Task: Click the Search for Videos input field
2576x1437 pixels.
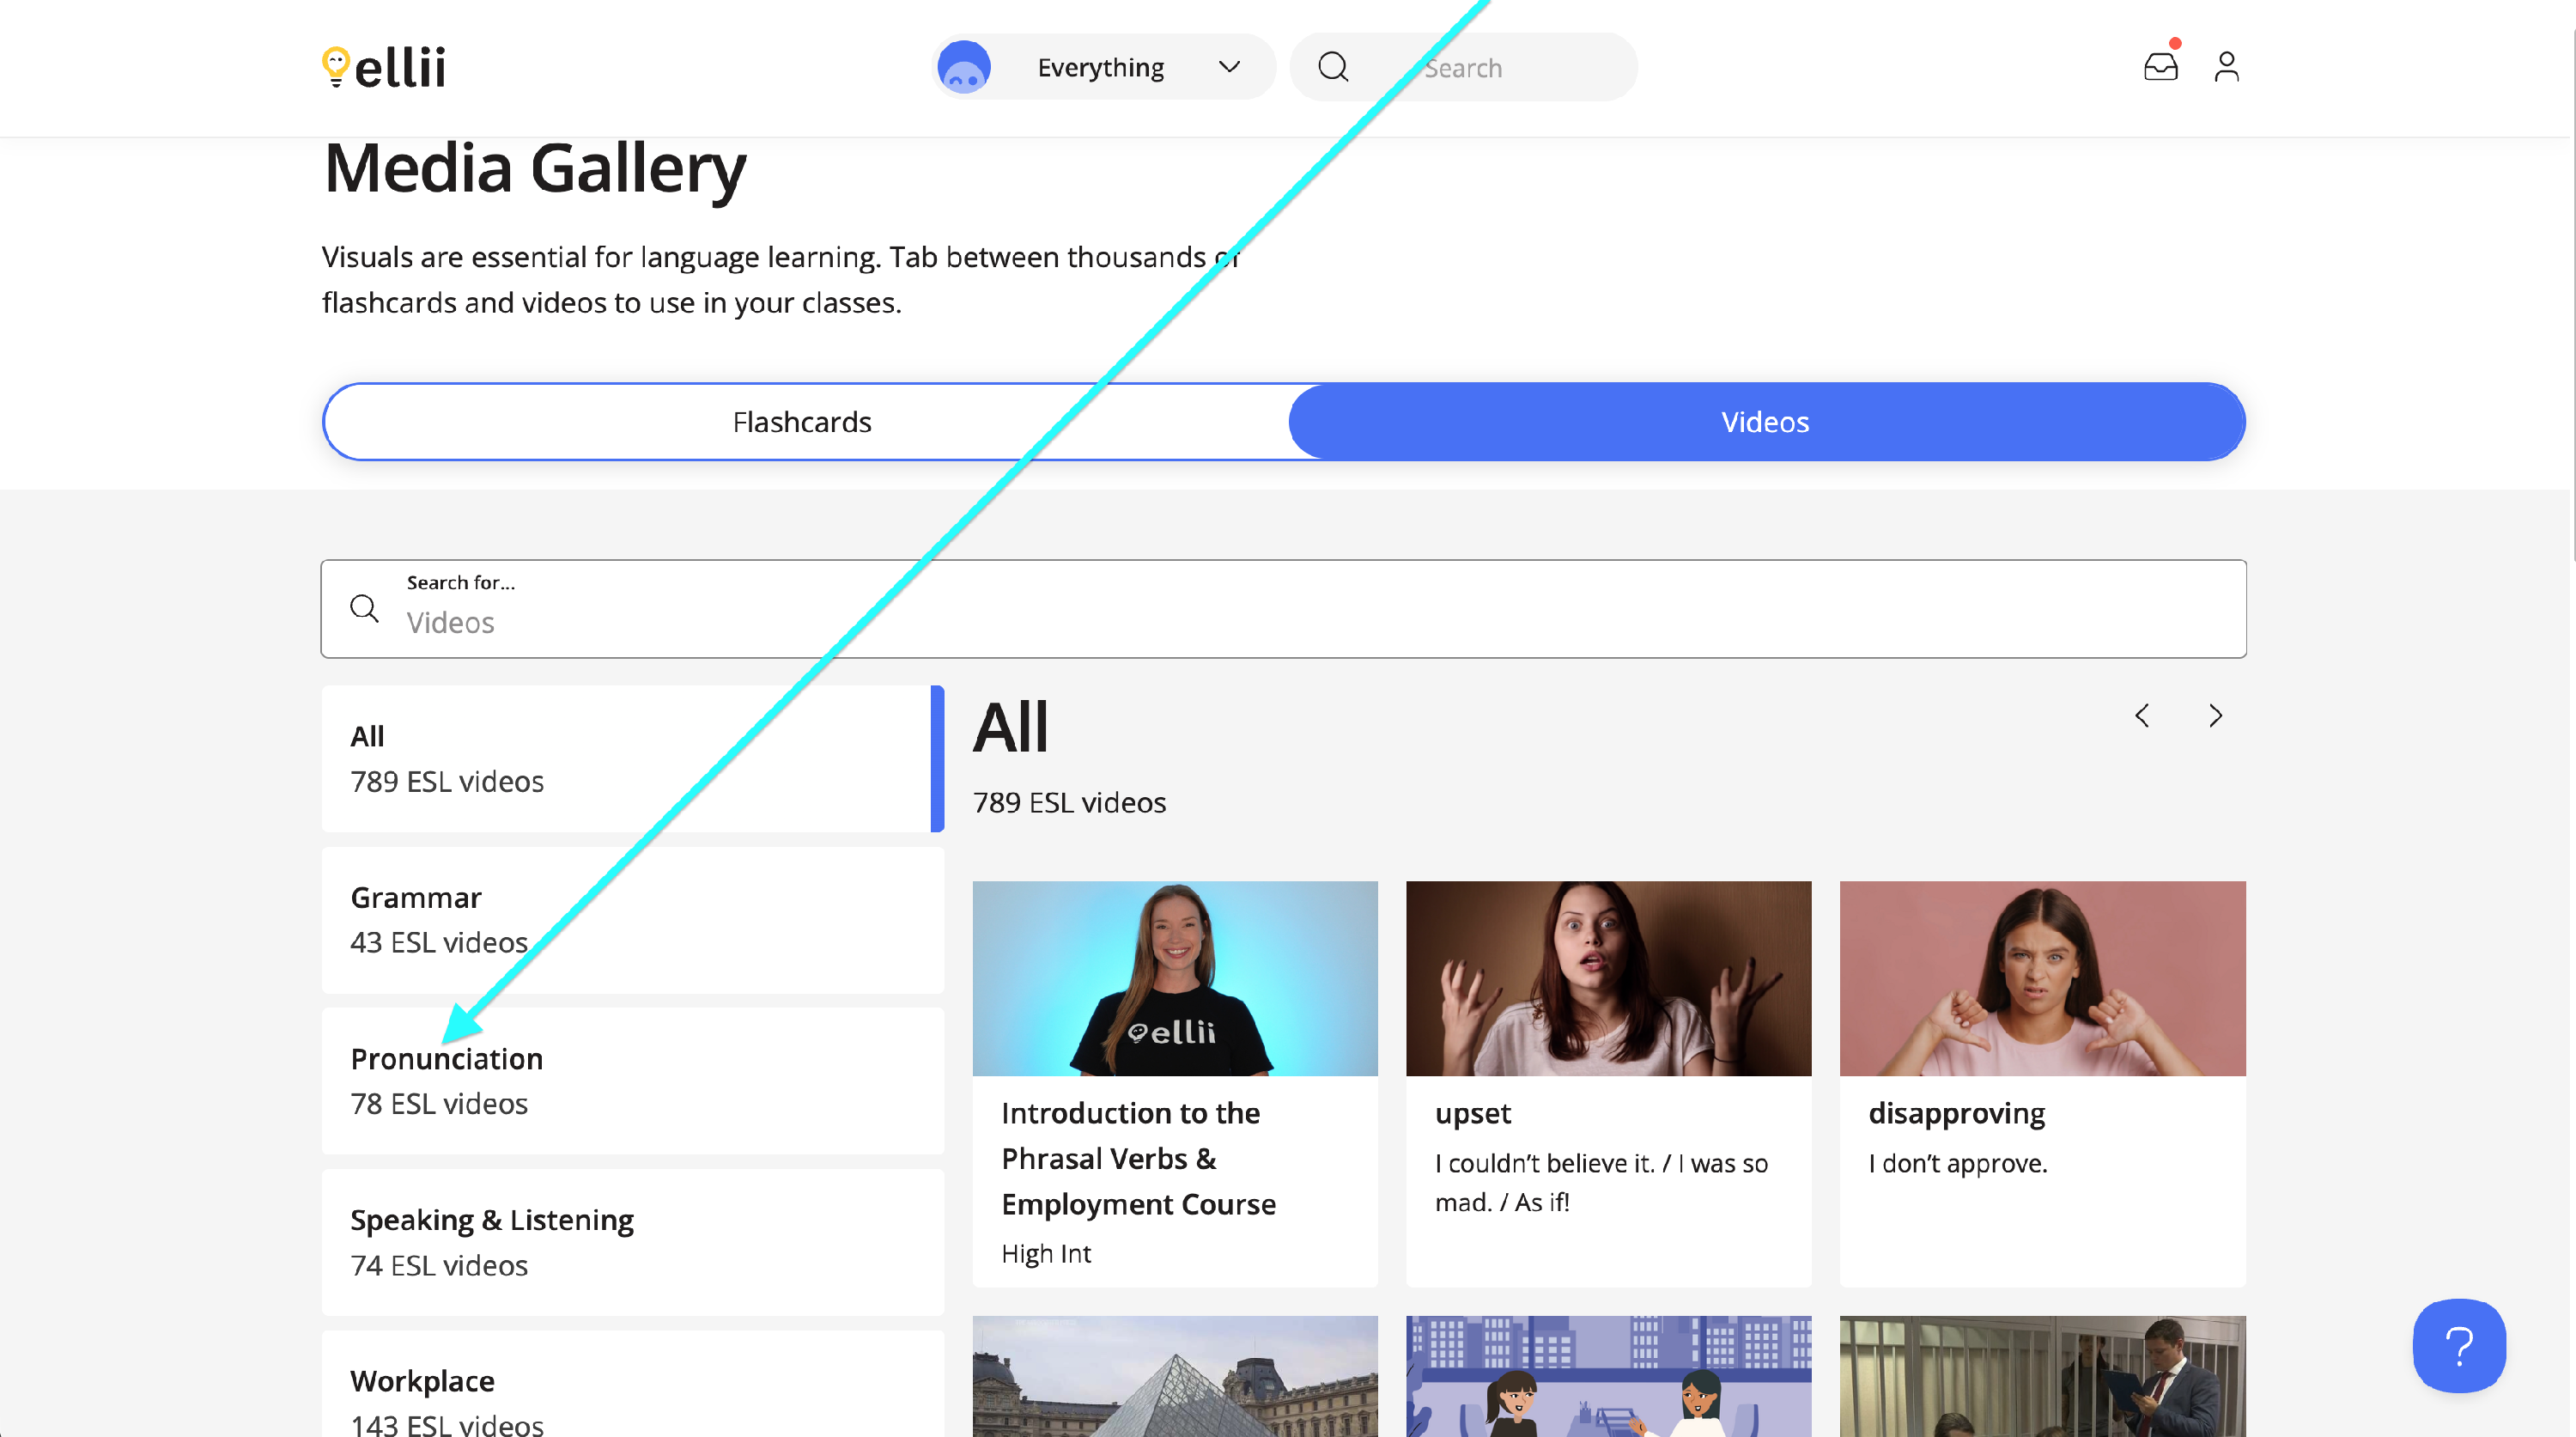Action: (1300, 621)
